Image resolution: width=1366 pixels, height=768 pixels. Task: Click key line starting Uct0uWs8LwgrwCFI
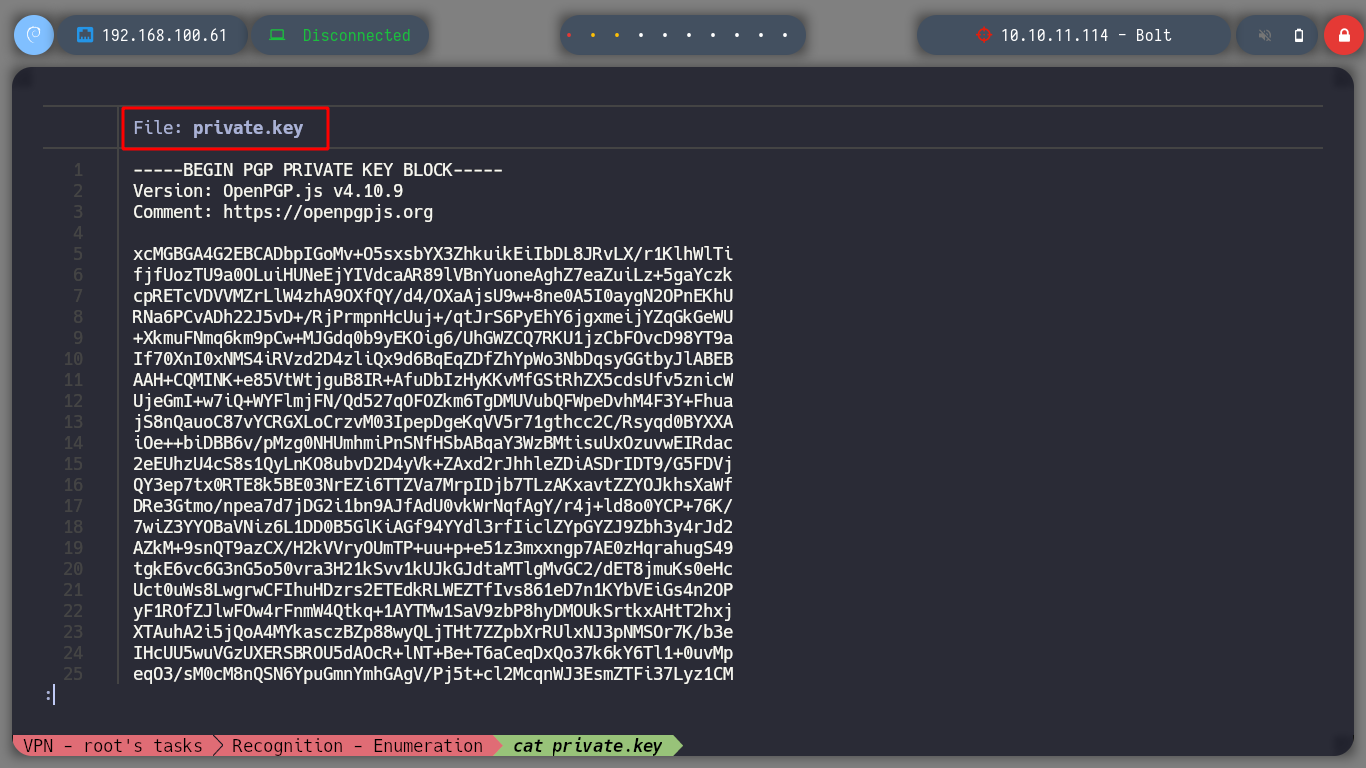[433, 590]
